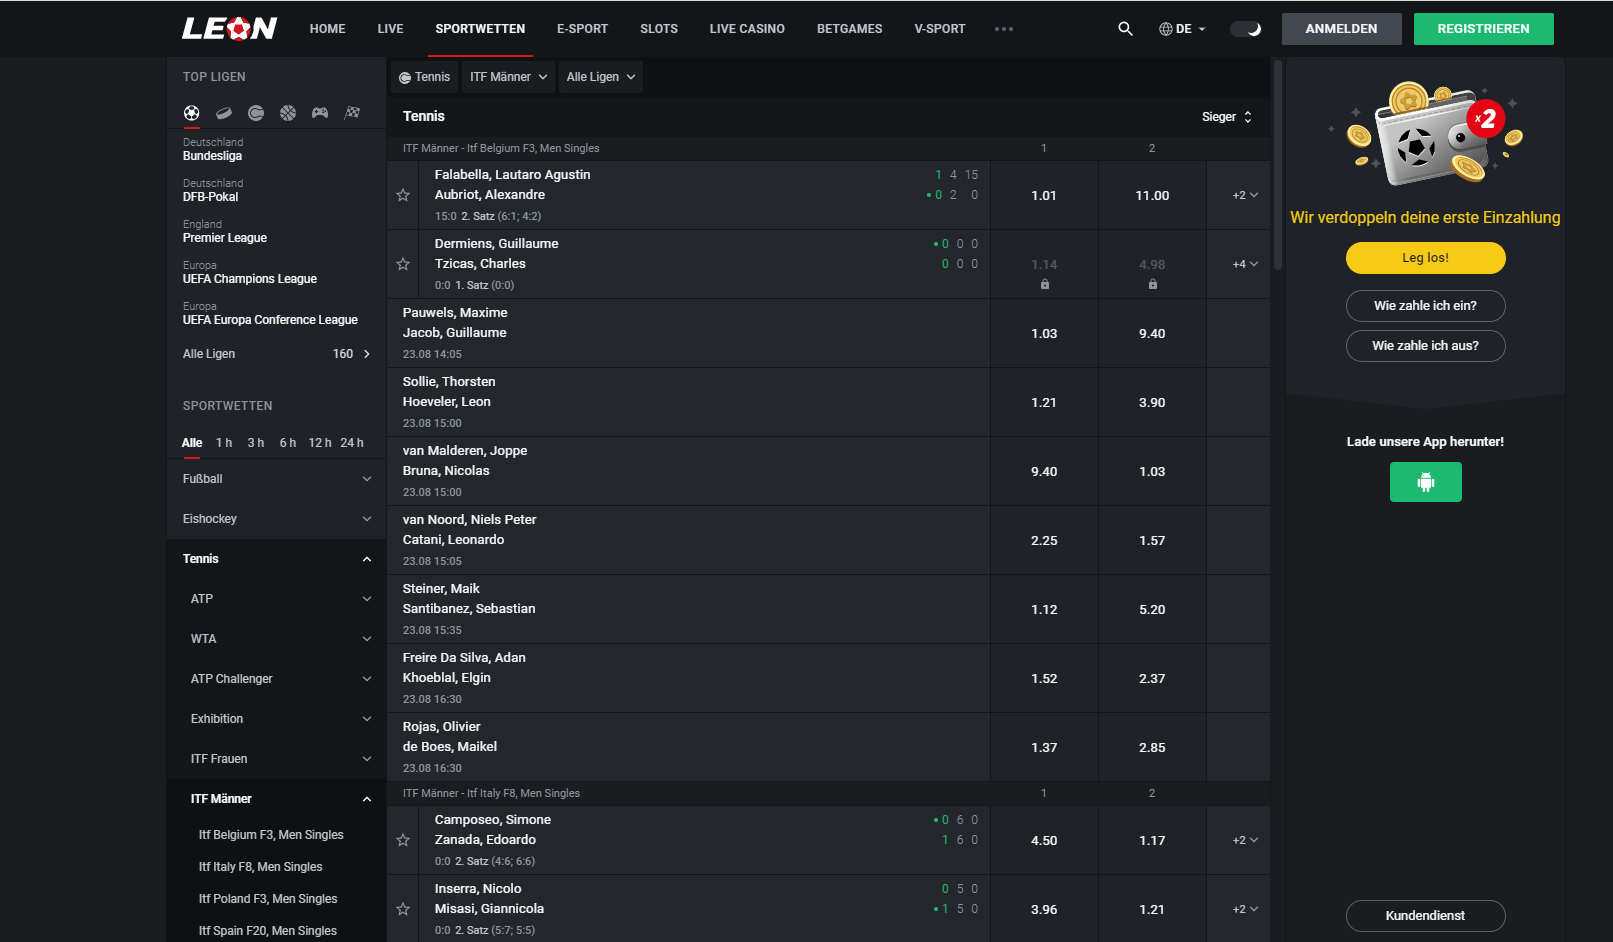This screenshot has height=942, width=1613.
Task: Favorite the Dermiens vs Tzicas match
Action: [403, 264]
